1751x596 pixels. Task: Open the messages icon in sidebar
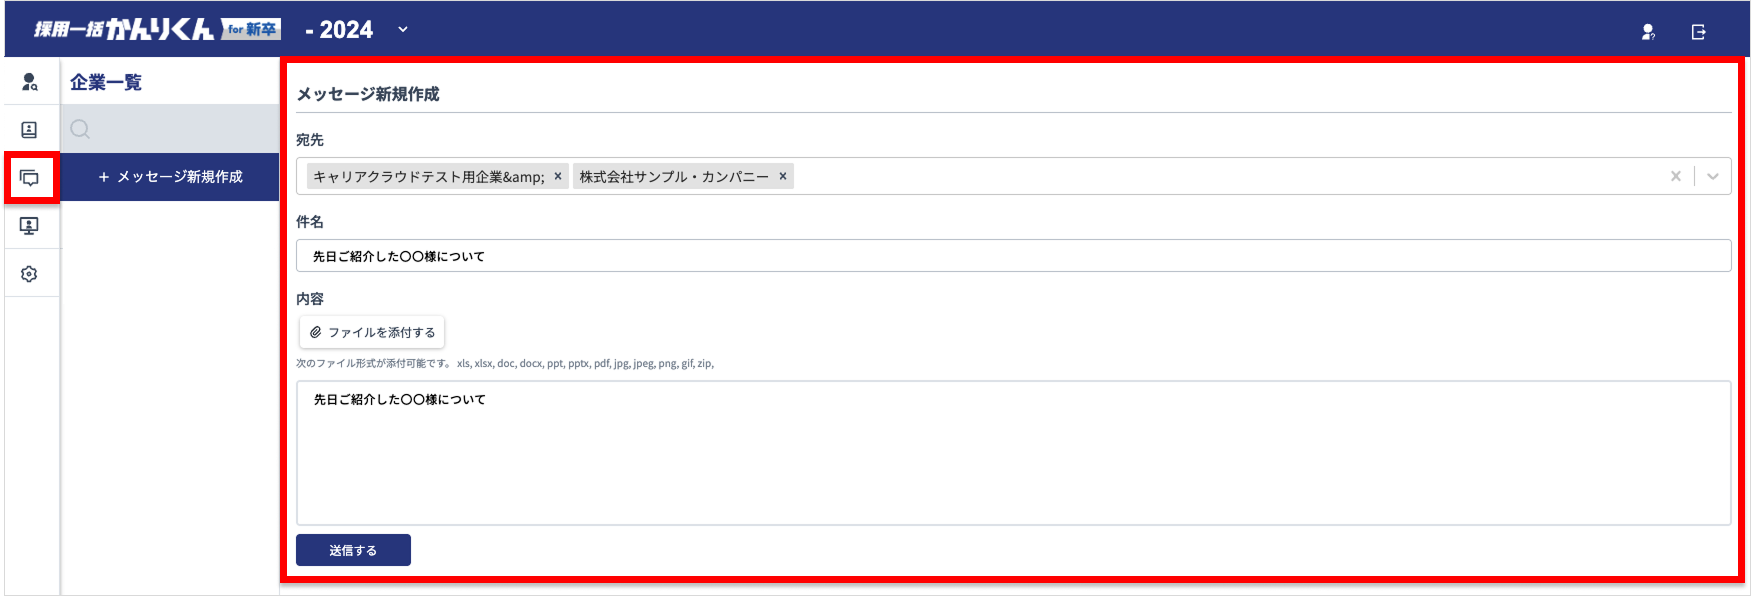tap(30, 178)
